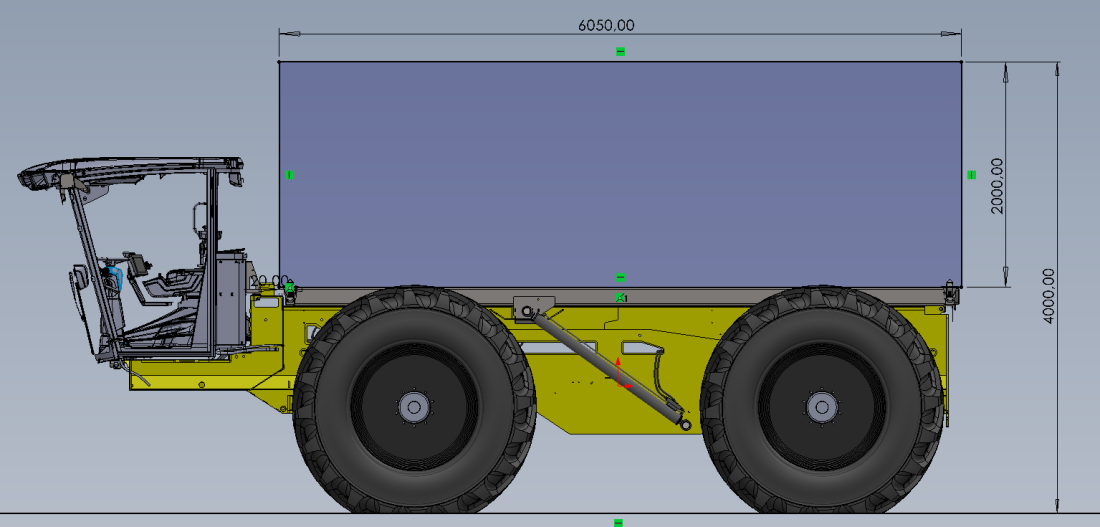Click the vertical relation icon on rectangle's right edge
This screenshot has width=1100, height=527.
[971, 175]
